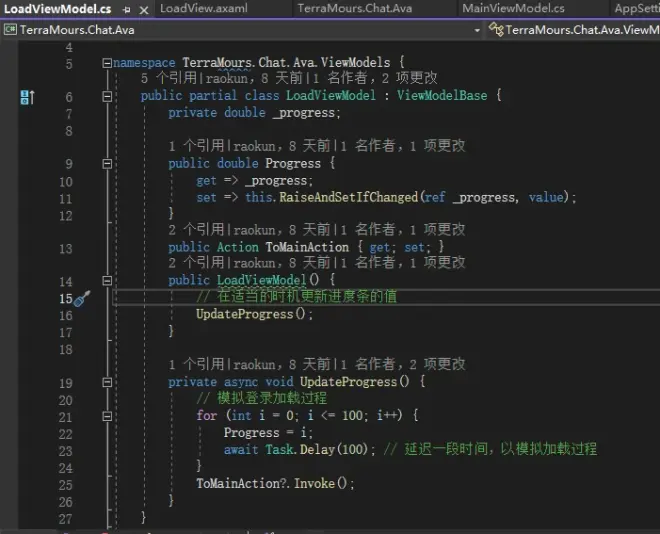Click the C# project icon in left navigation bar

coord(11,30)
